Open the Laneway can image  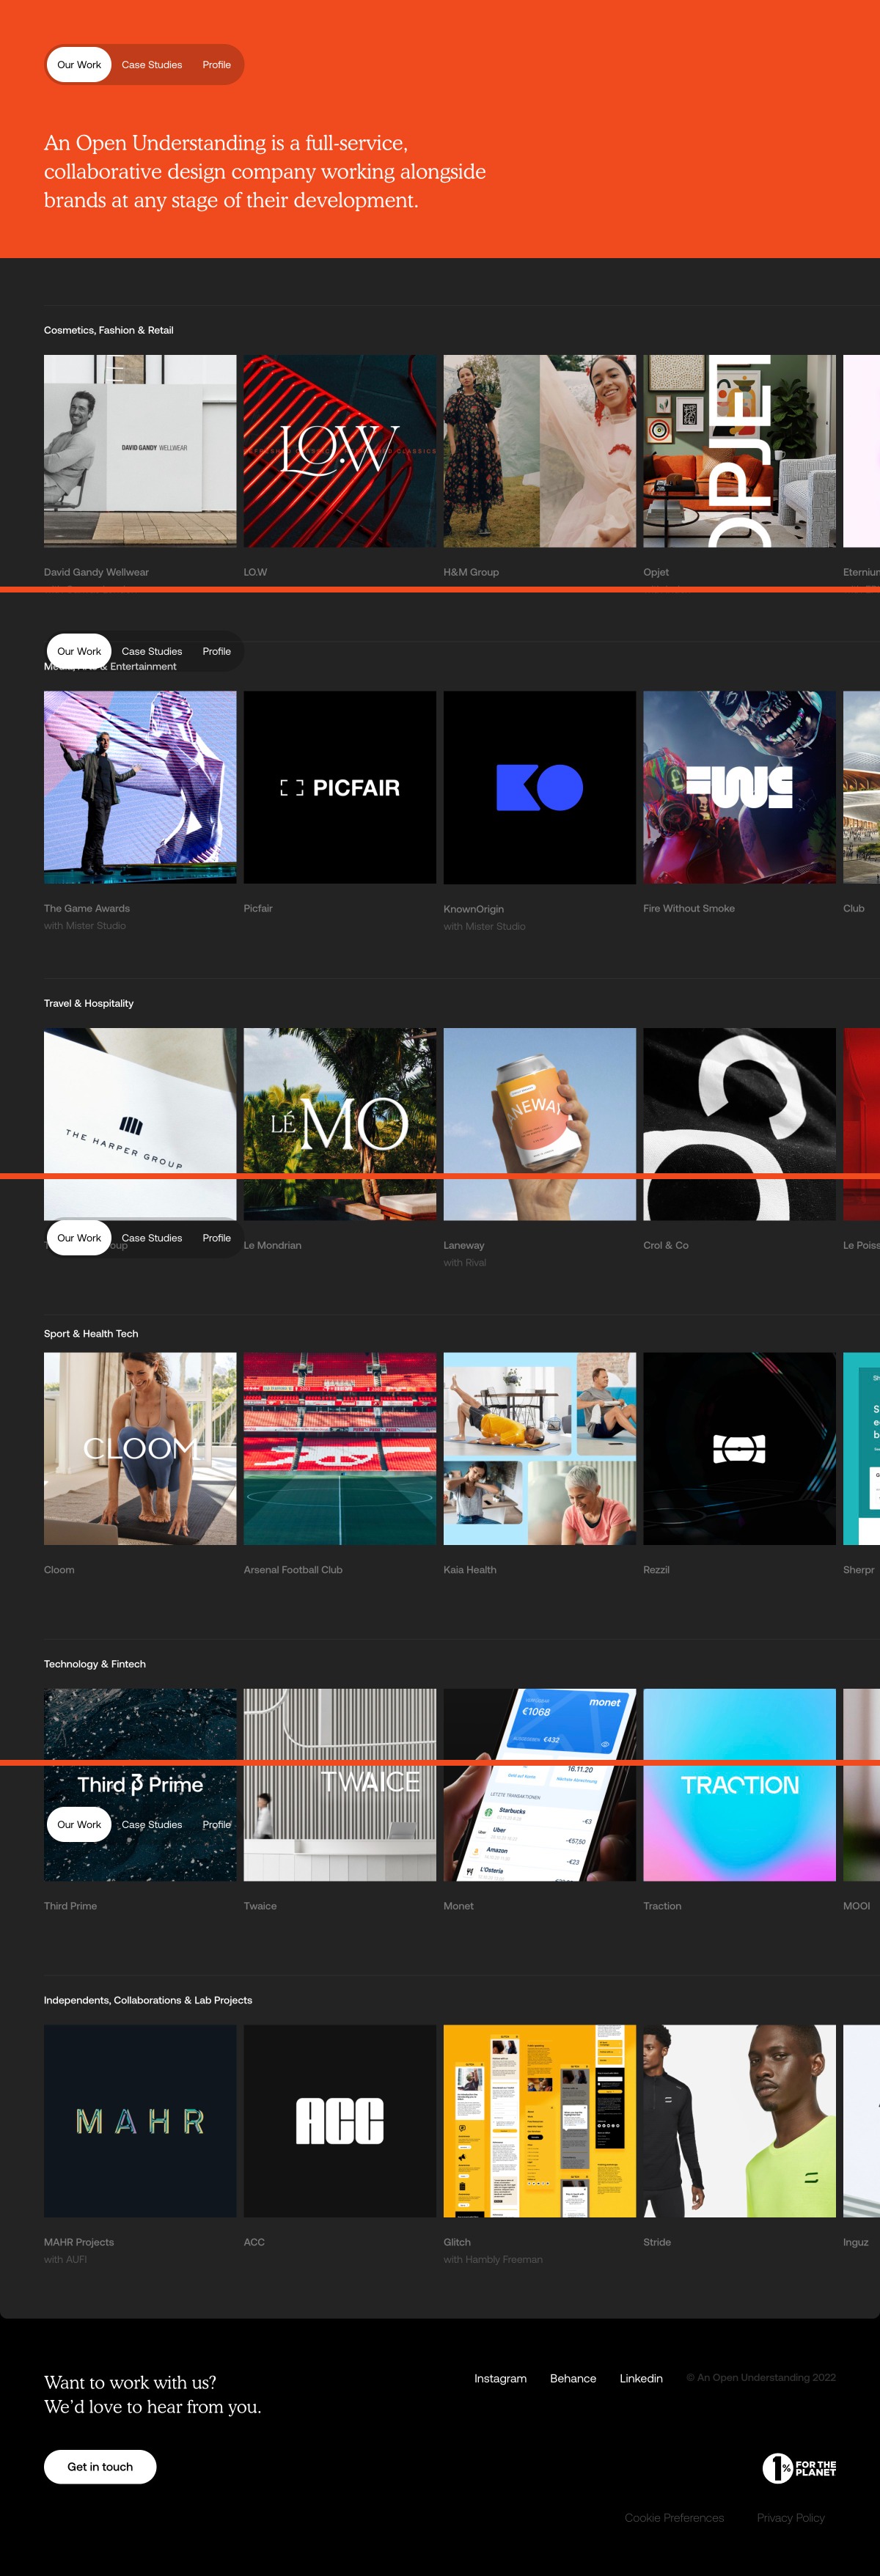(x=540, y=1124)
